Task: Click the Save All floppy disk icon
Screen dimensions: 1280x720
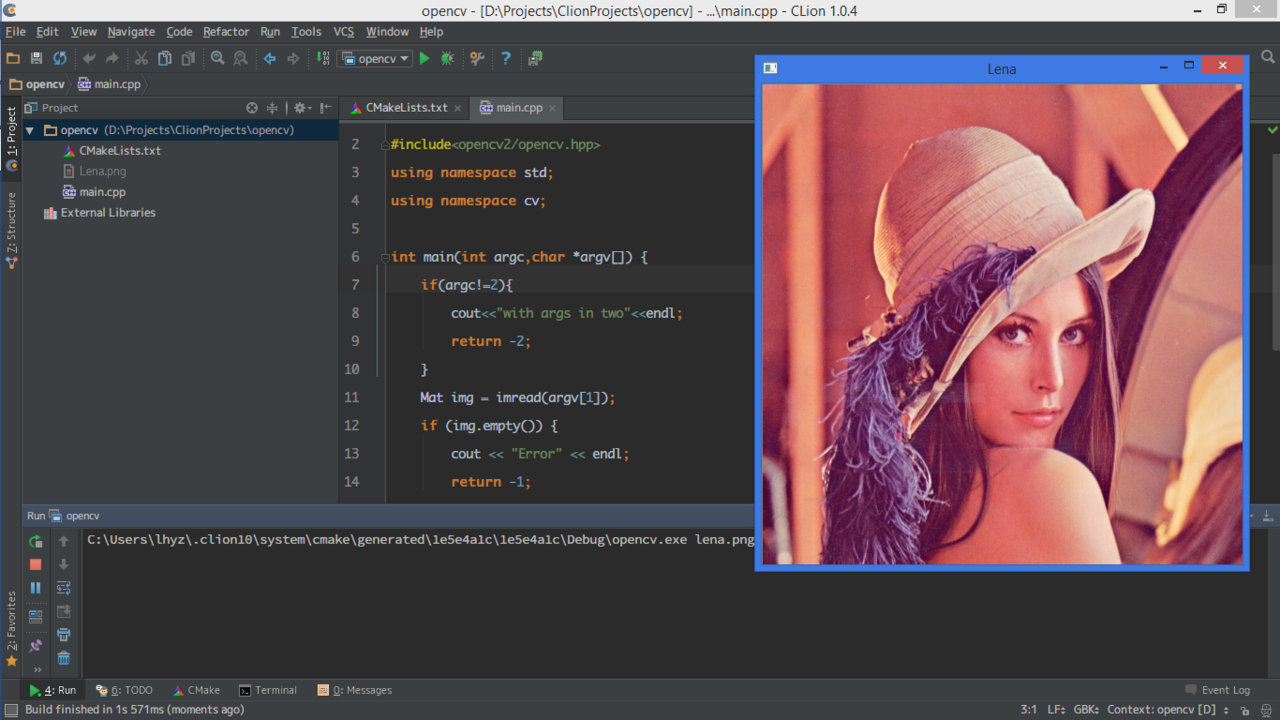Action: pos(36,59)
